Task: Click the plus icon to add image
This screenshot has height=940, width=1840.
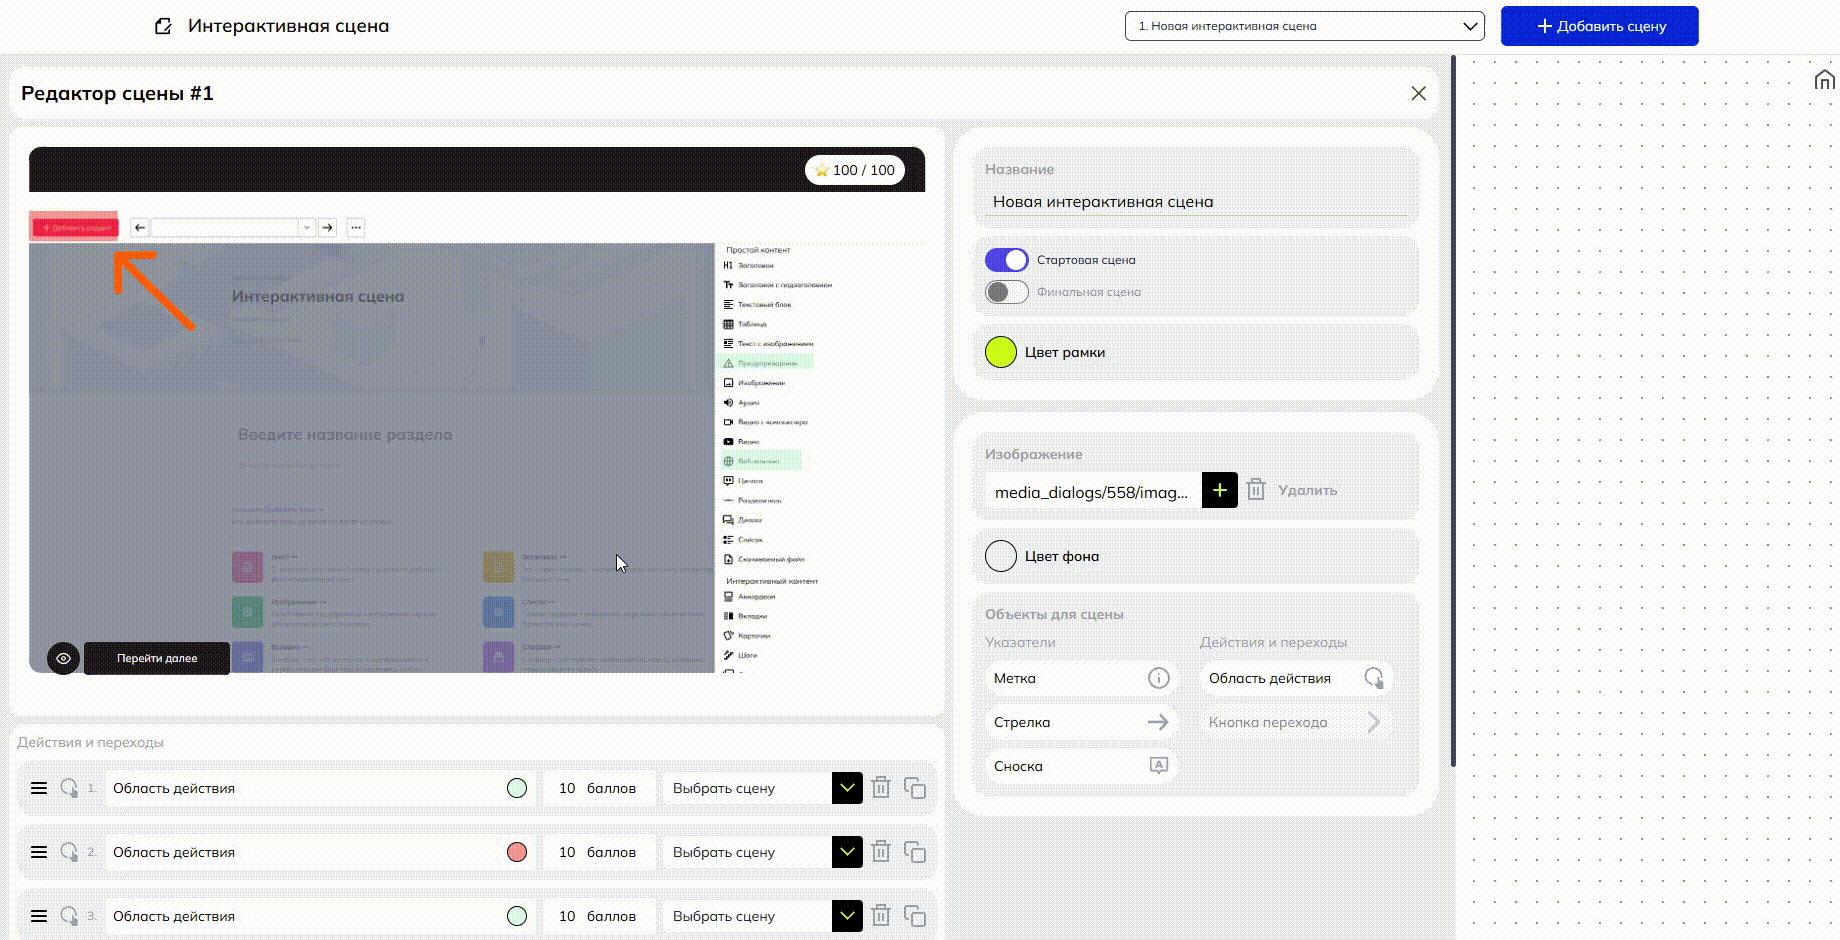Action: point(1219,490)
